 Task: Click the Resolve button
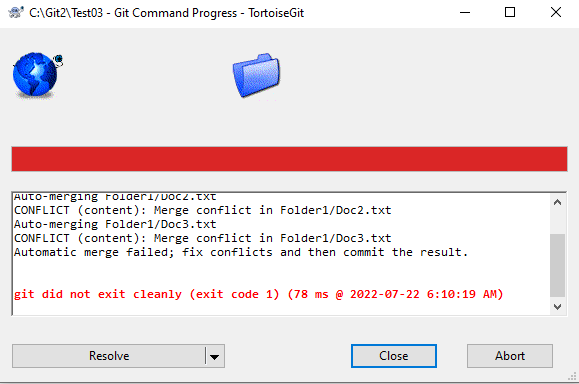click(109, 356)
